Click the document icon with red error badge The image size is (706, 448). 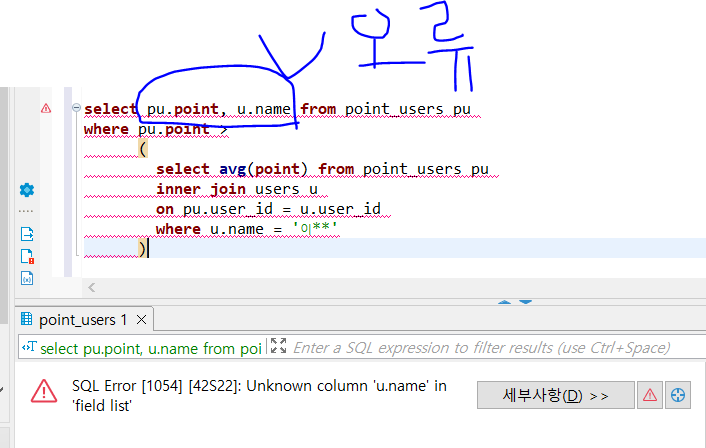pyautogui.click(x=27, y=256)
